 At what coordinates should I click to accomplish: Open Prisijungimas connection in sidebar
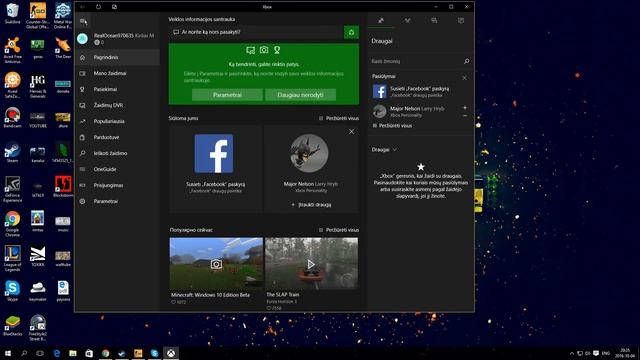click(x=117, y=185)
